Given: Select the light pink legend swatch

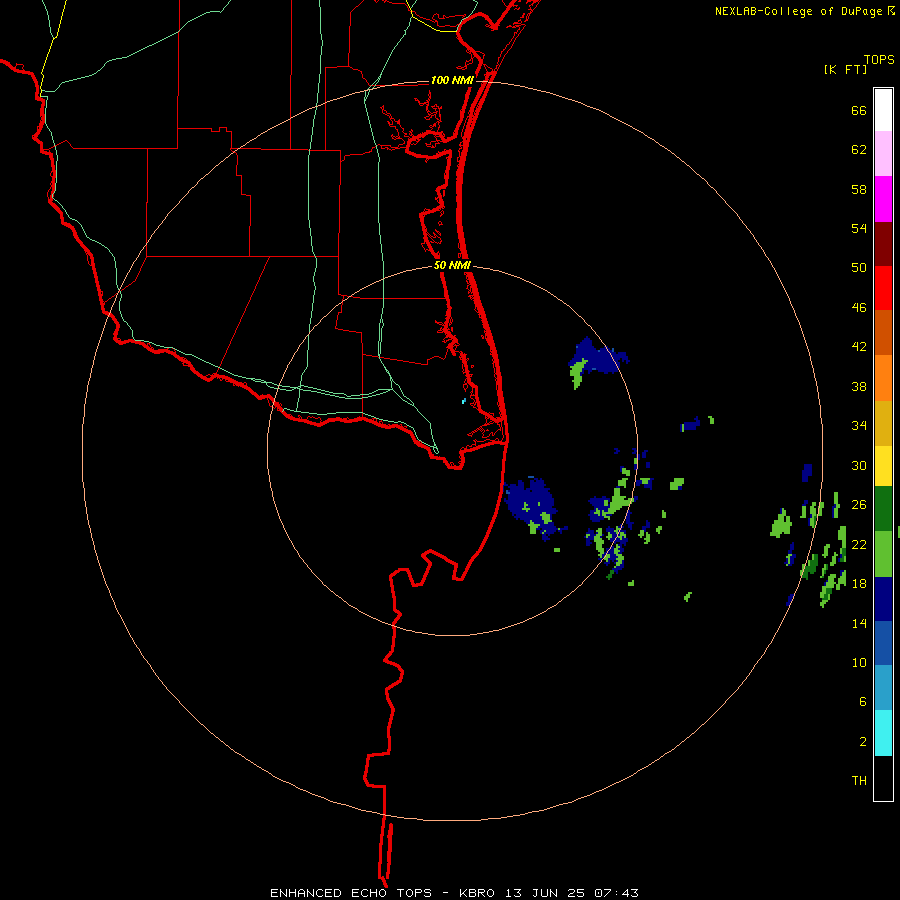Looking at the screenshot, I should [883, 154].
